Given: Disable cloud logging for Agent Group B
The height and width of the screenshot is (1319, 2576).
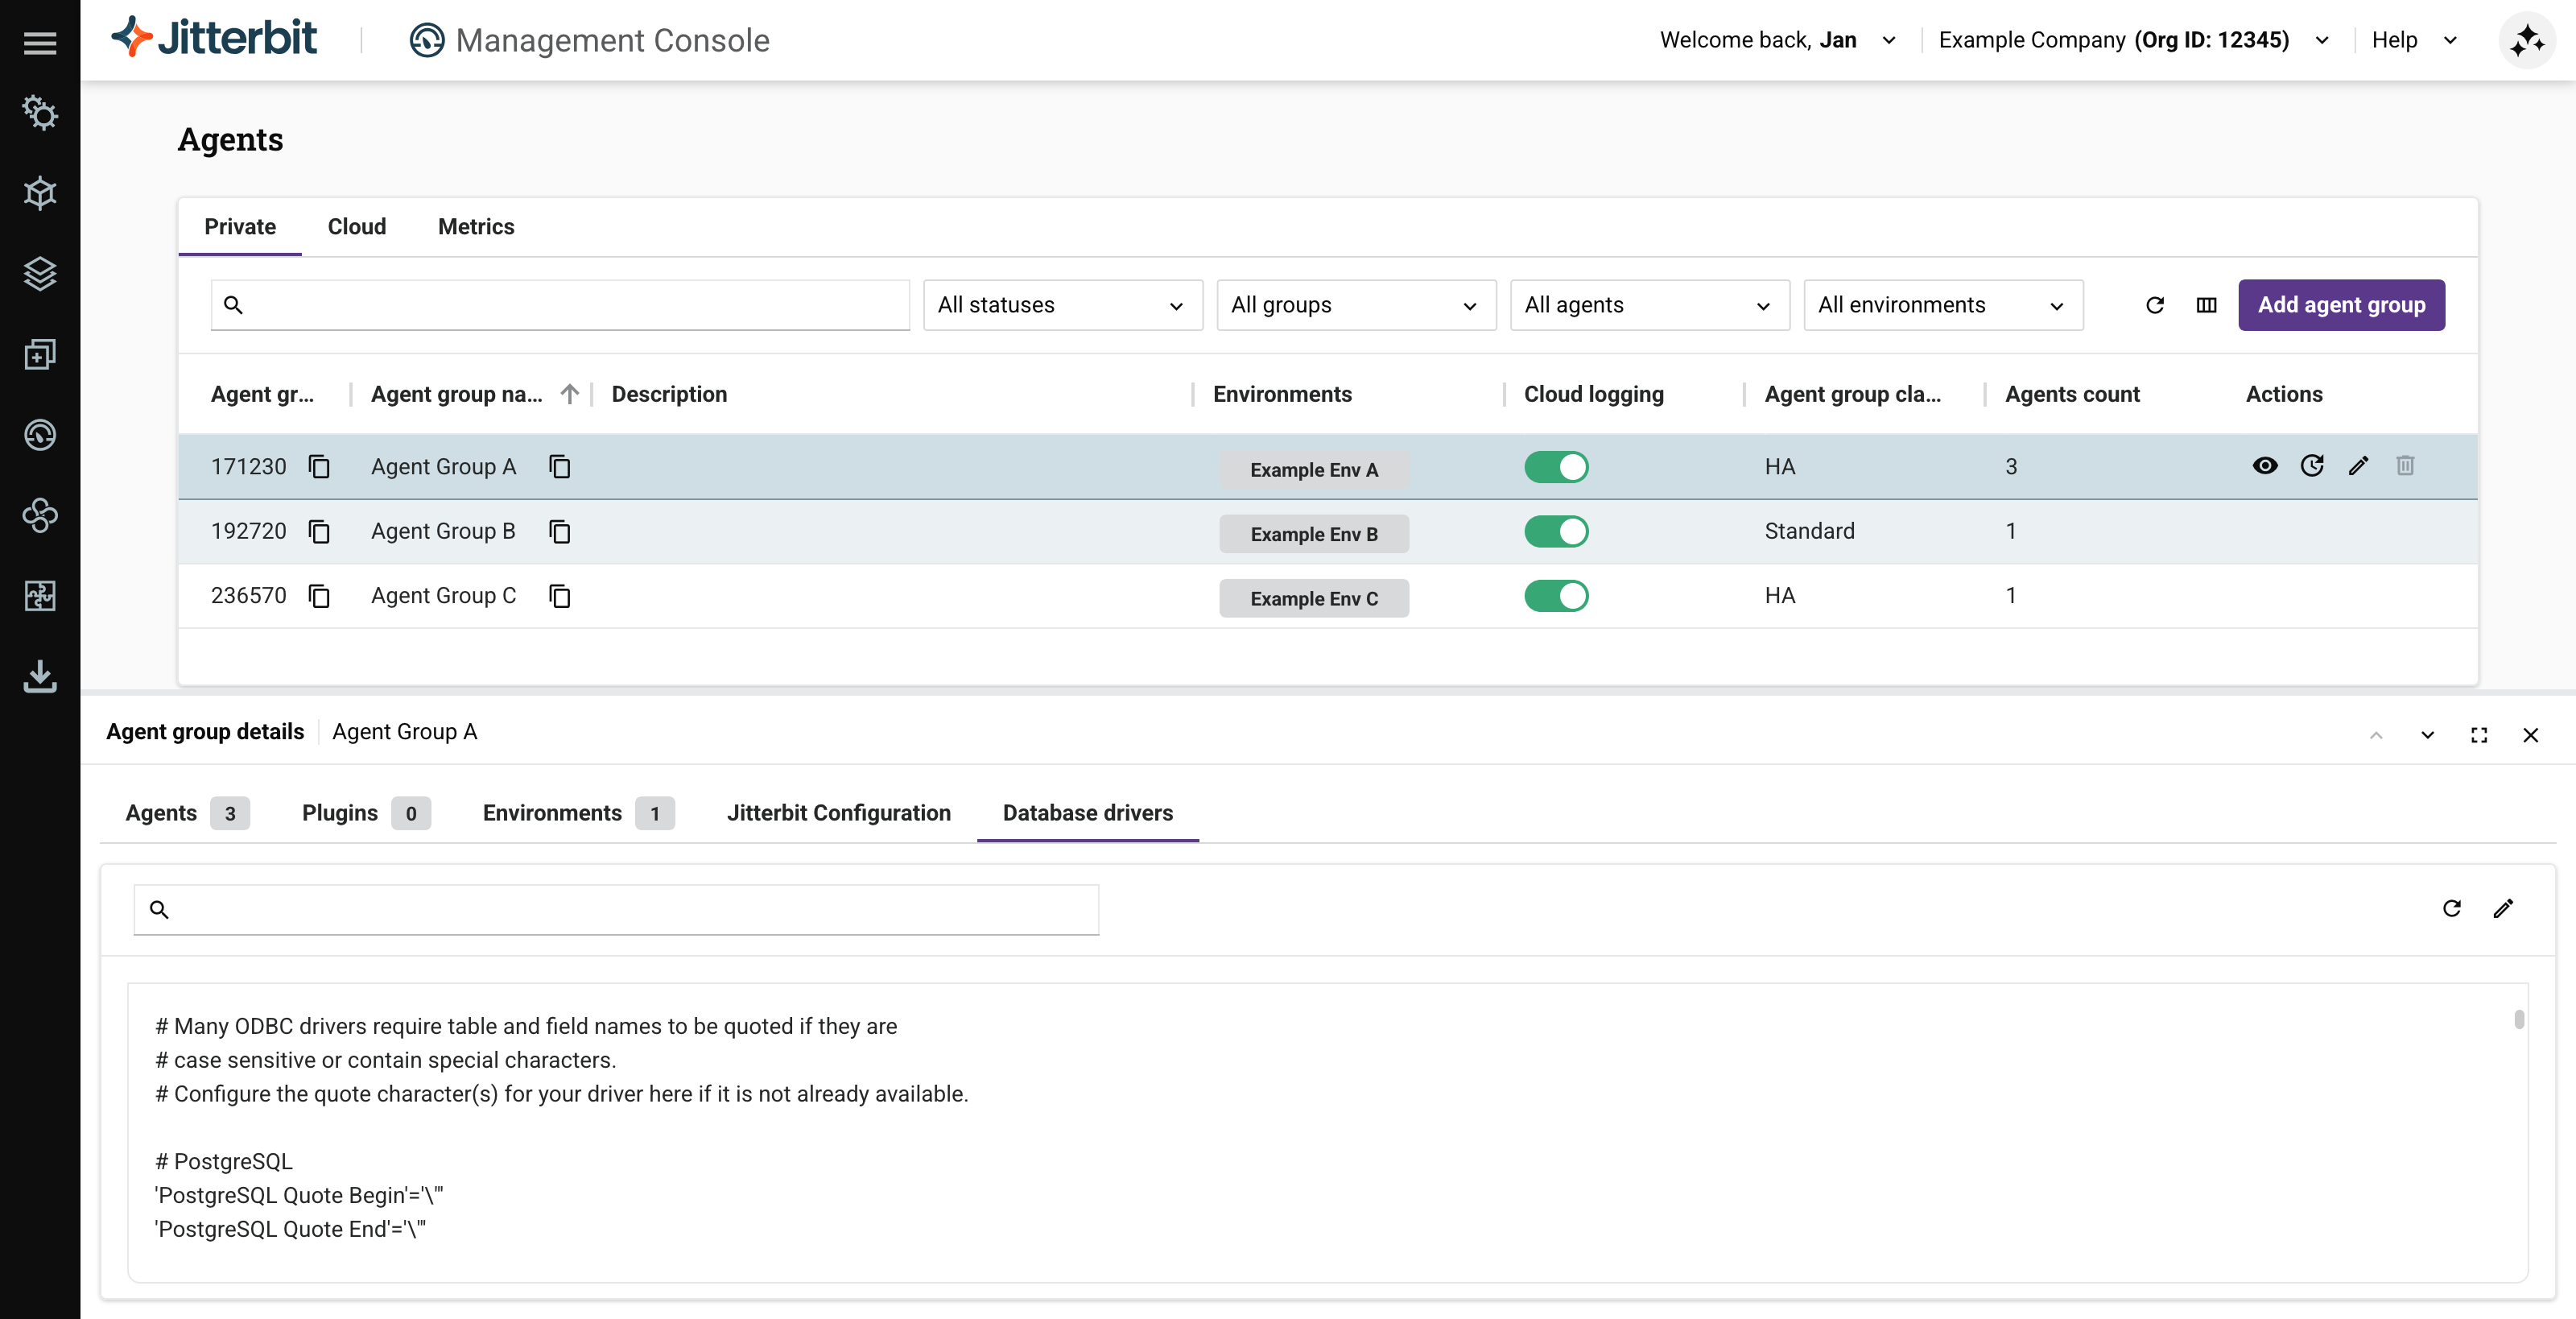Looking at the screenshot, I should coord(1556,532).
